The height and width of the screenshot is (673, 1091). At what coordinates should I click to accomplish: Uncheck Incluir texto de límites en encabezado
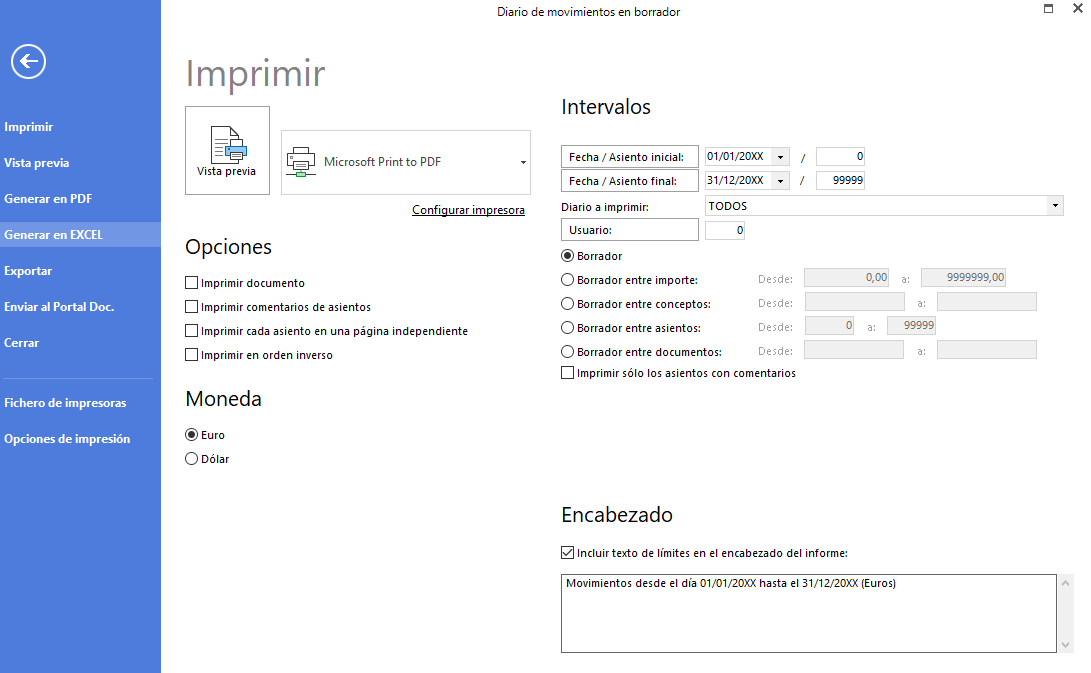(x=568, y=552)
